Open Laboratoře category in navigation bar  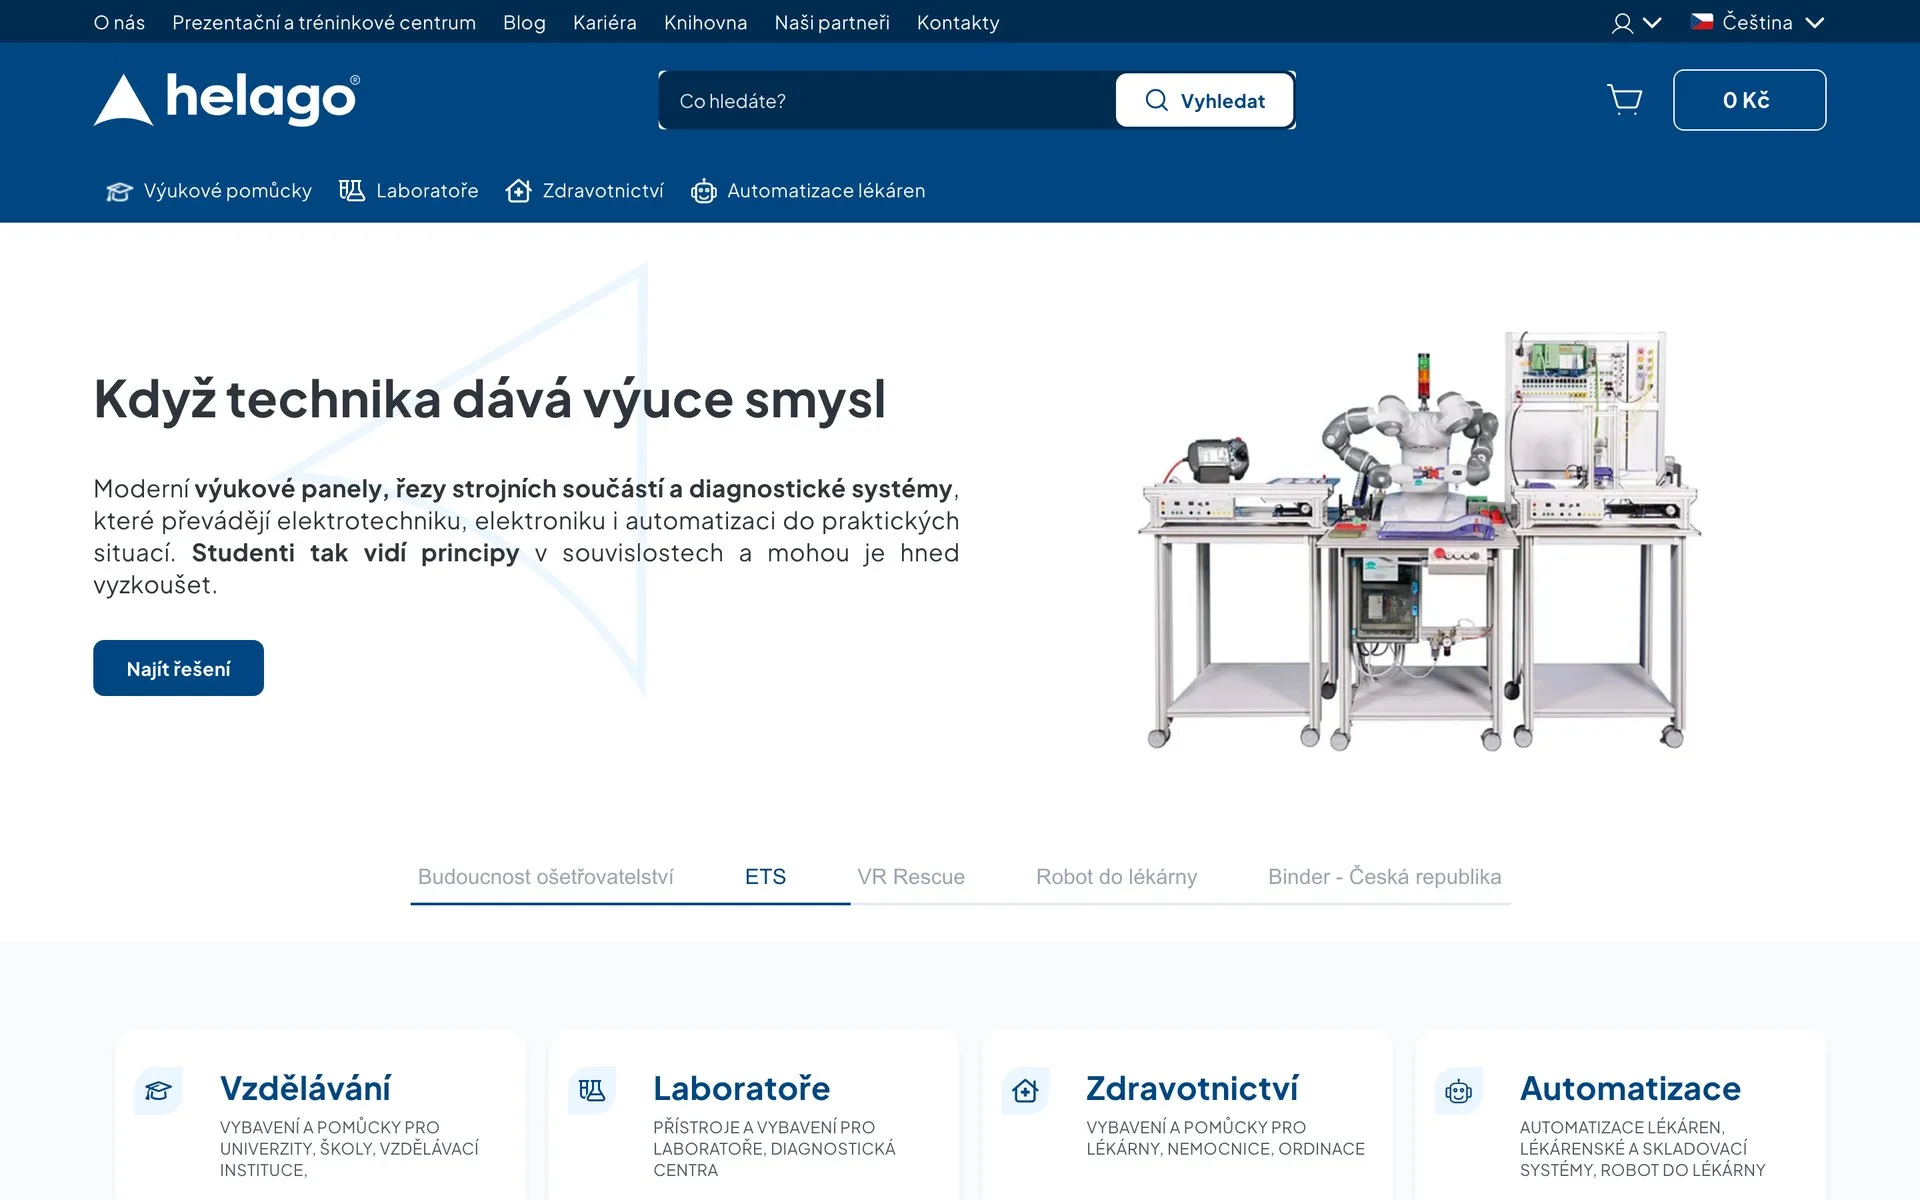(x=409, y=191)
